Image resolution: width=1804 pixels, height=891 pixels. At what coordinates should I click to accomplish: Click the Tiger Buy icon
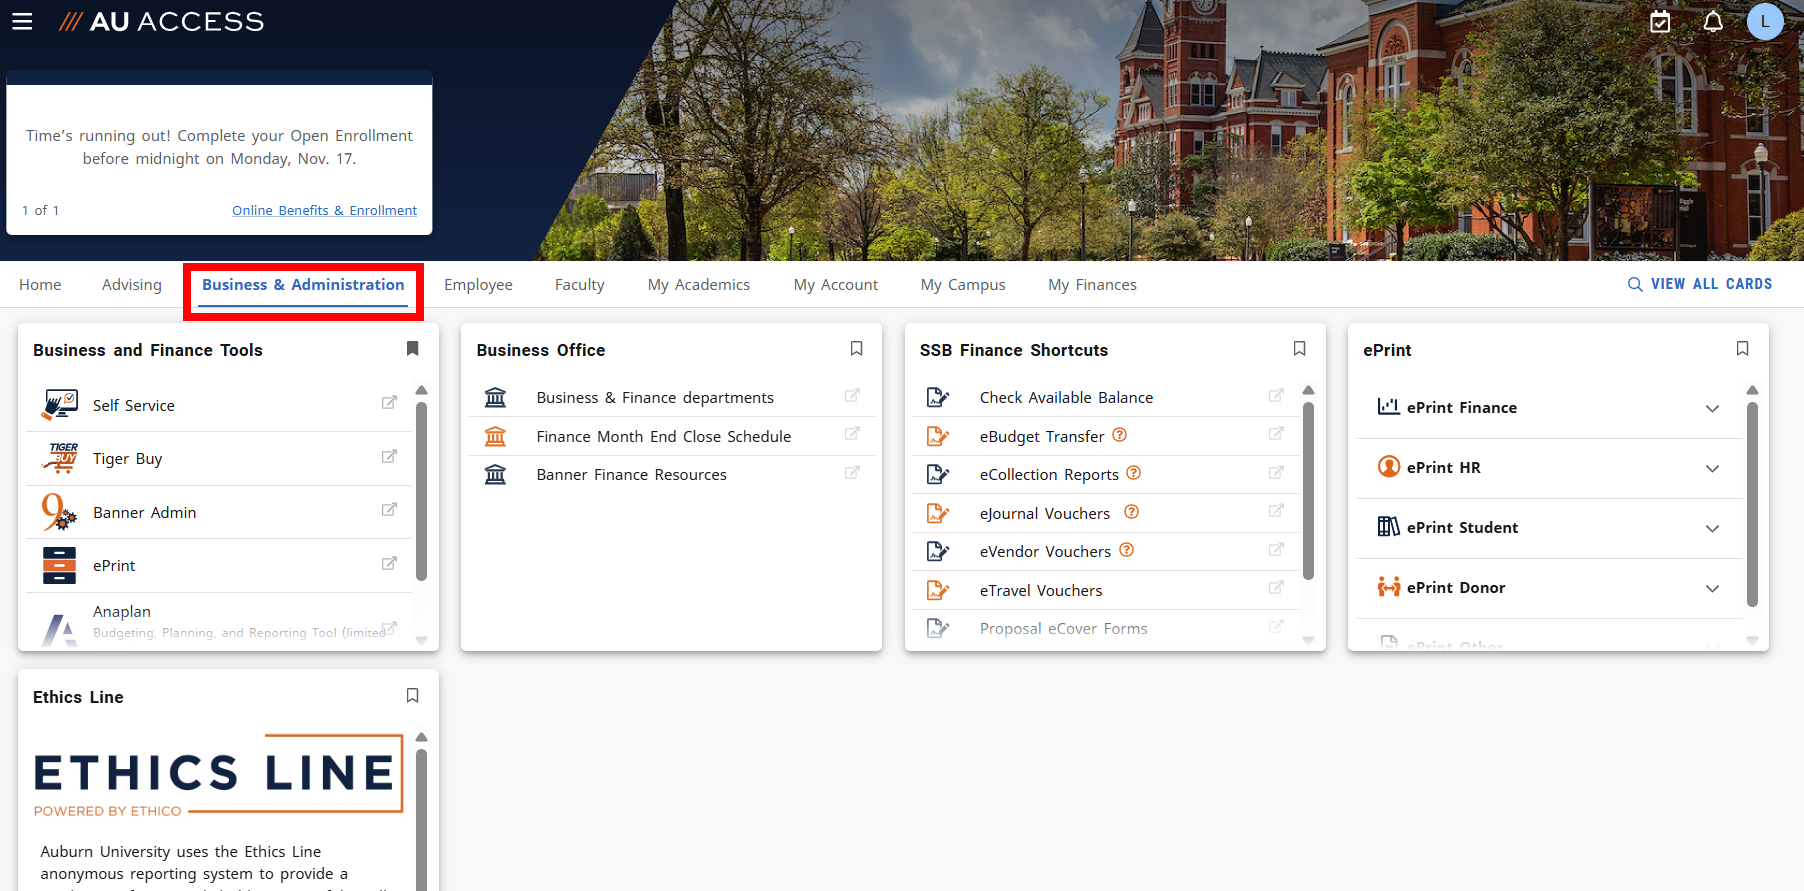60,458
